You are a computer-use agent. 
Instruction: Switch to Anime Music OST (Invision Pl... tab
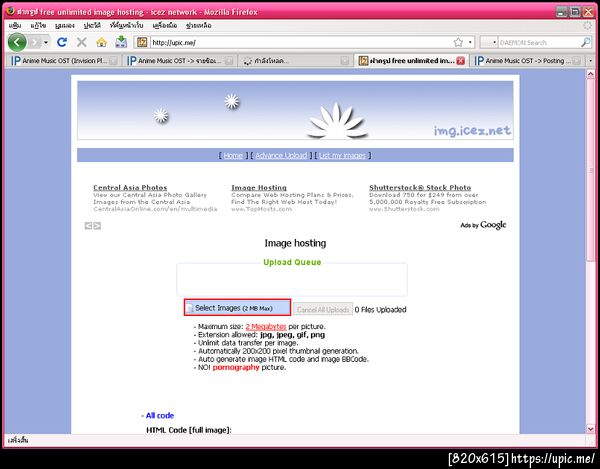tap(63, 61)
